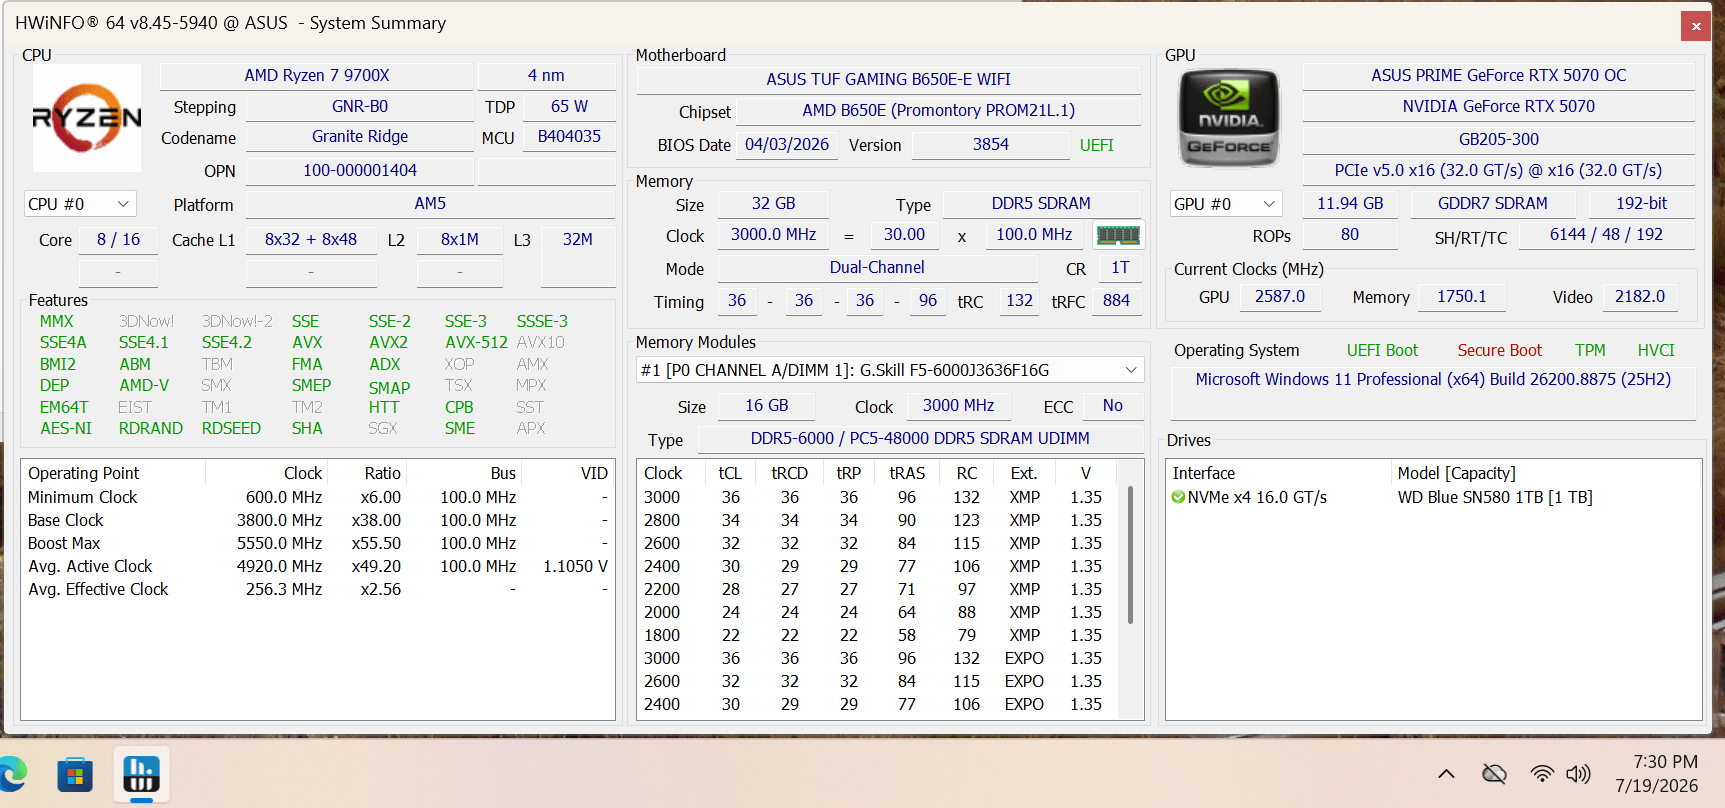Click the PCIe v5.0 x16 bus field
Image resolution: width=1725 pixels, height=808 pixels.
pos(1498,170)
